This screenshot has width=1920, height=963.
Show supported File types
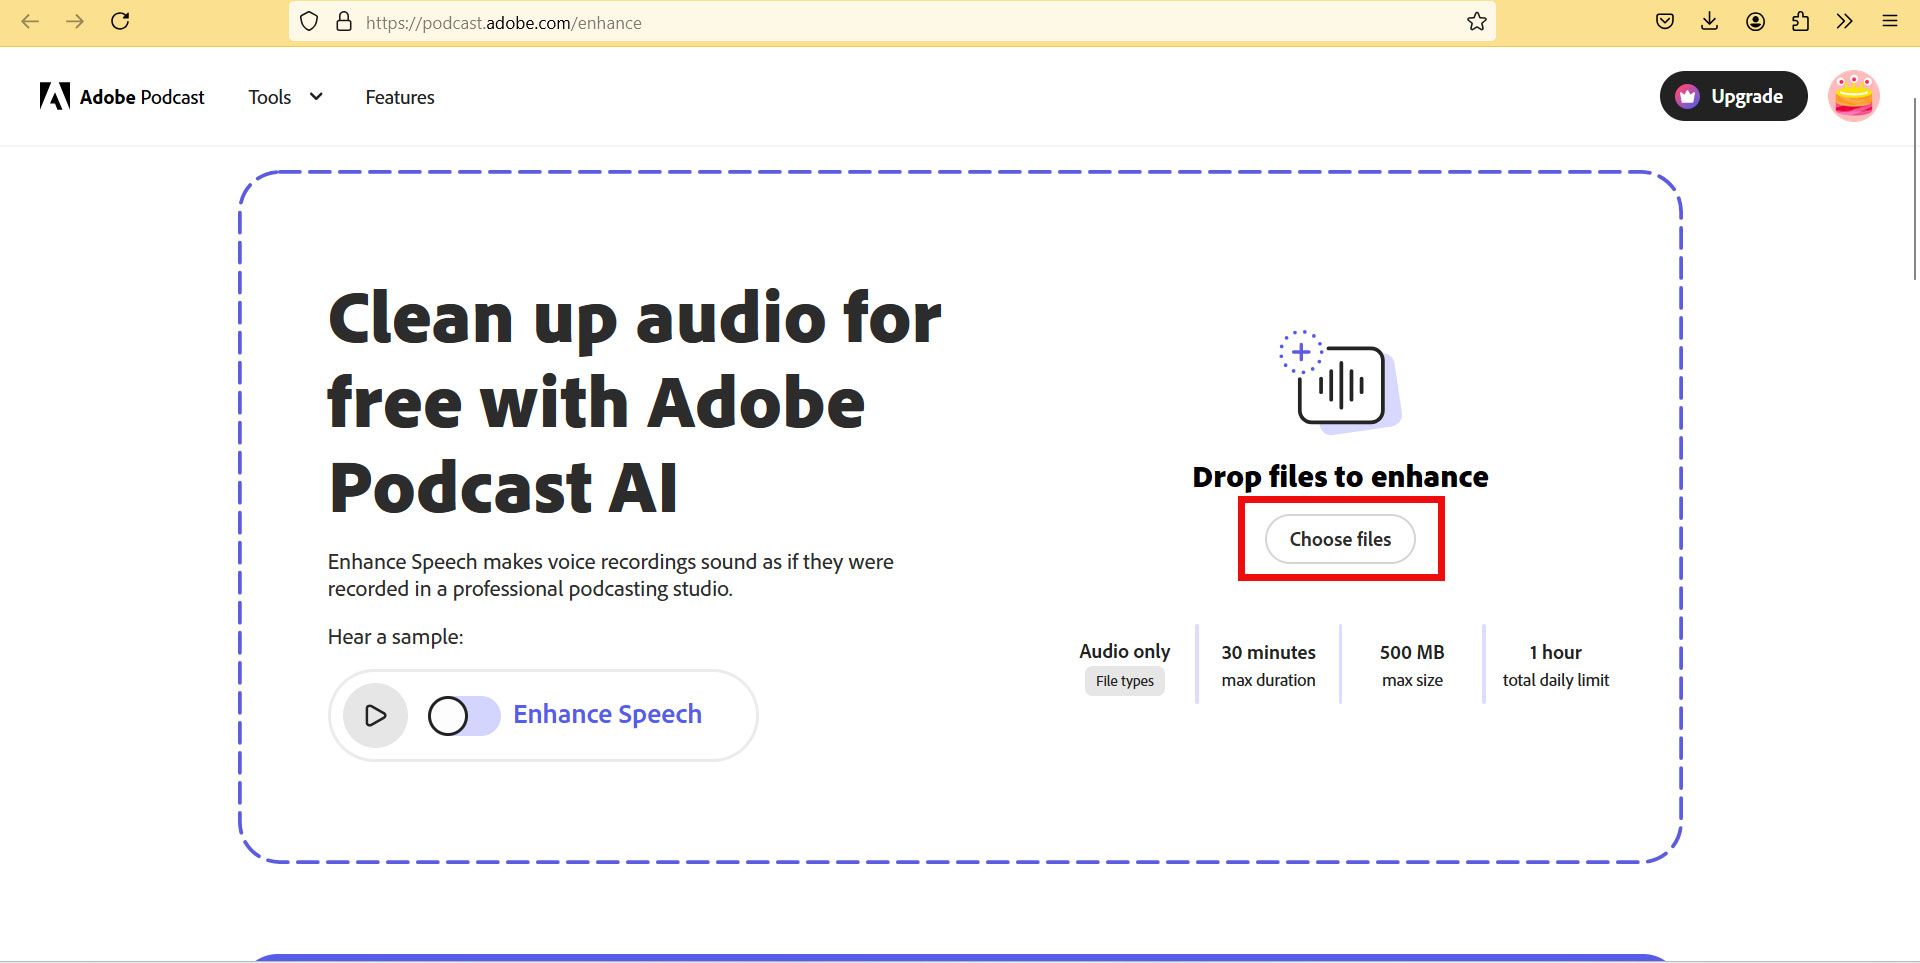coord(1124,681)
